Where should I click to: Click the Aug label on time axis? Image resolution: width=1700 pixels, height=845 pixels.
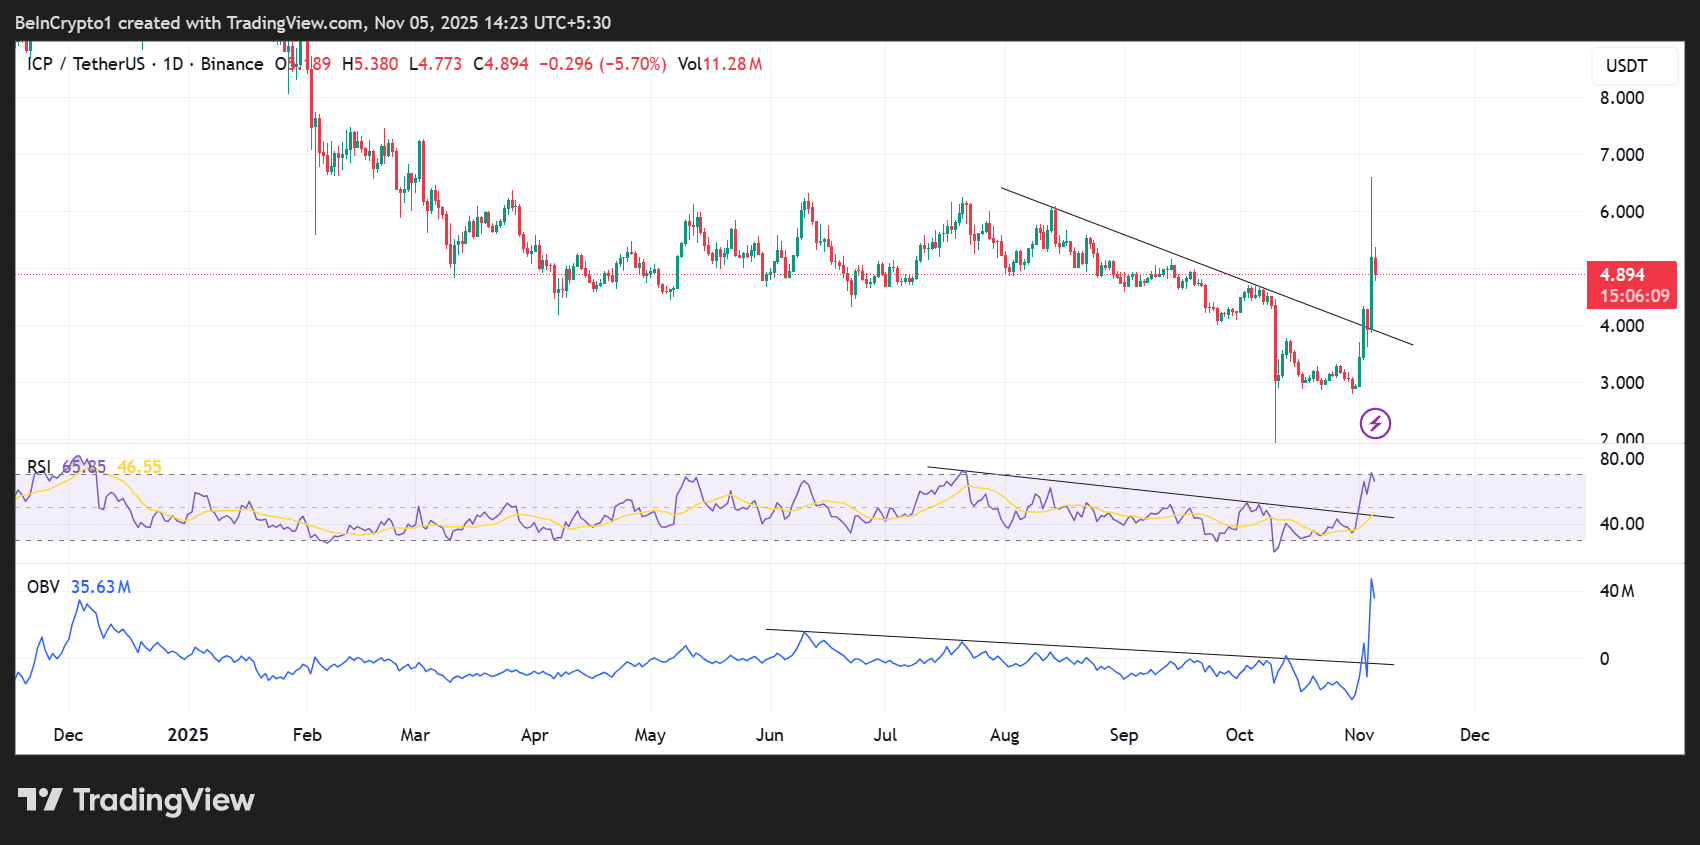coord(1004,735)
